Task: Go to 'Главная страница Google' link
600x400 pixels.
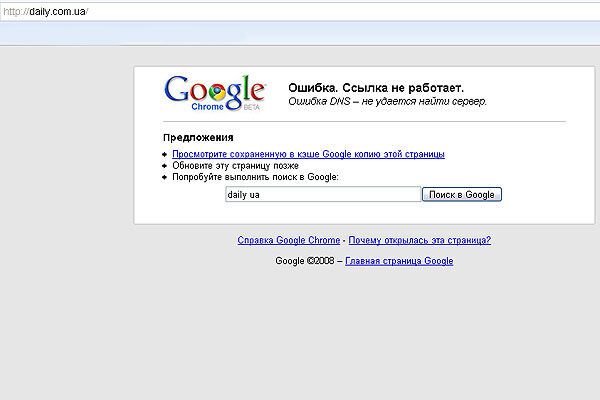Action: [399, 261]
